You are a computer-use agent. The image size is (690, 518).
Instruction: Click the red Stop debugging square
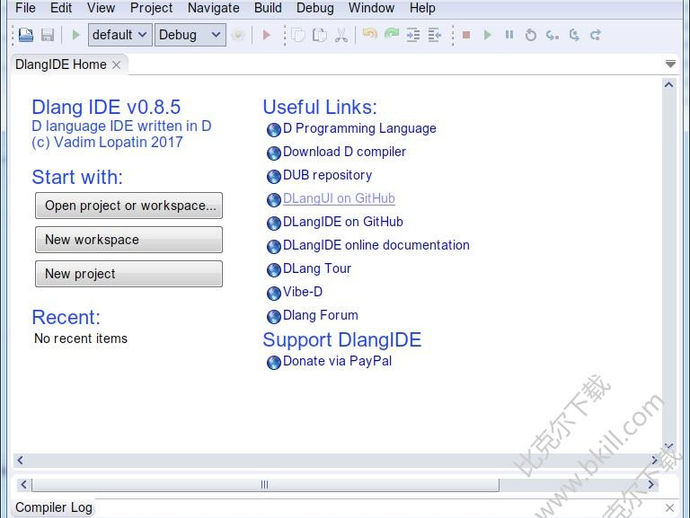466,35
